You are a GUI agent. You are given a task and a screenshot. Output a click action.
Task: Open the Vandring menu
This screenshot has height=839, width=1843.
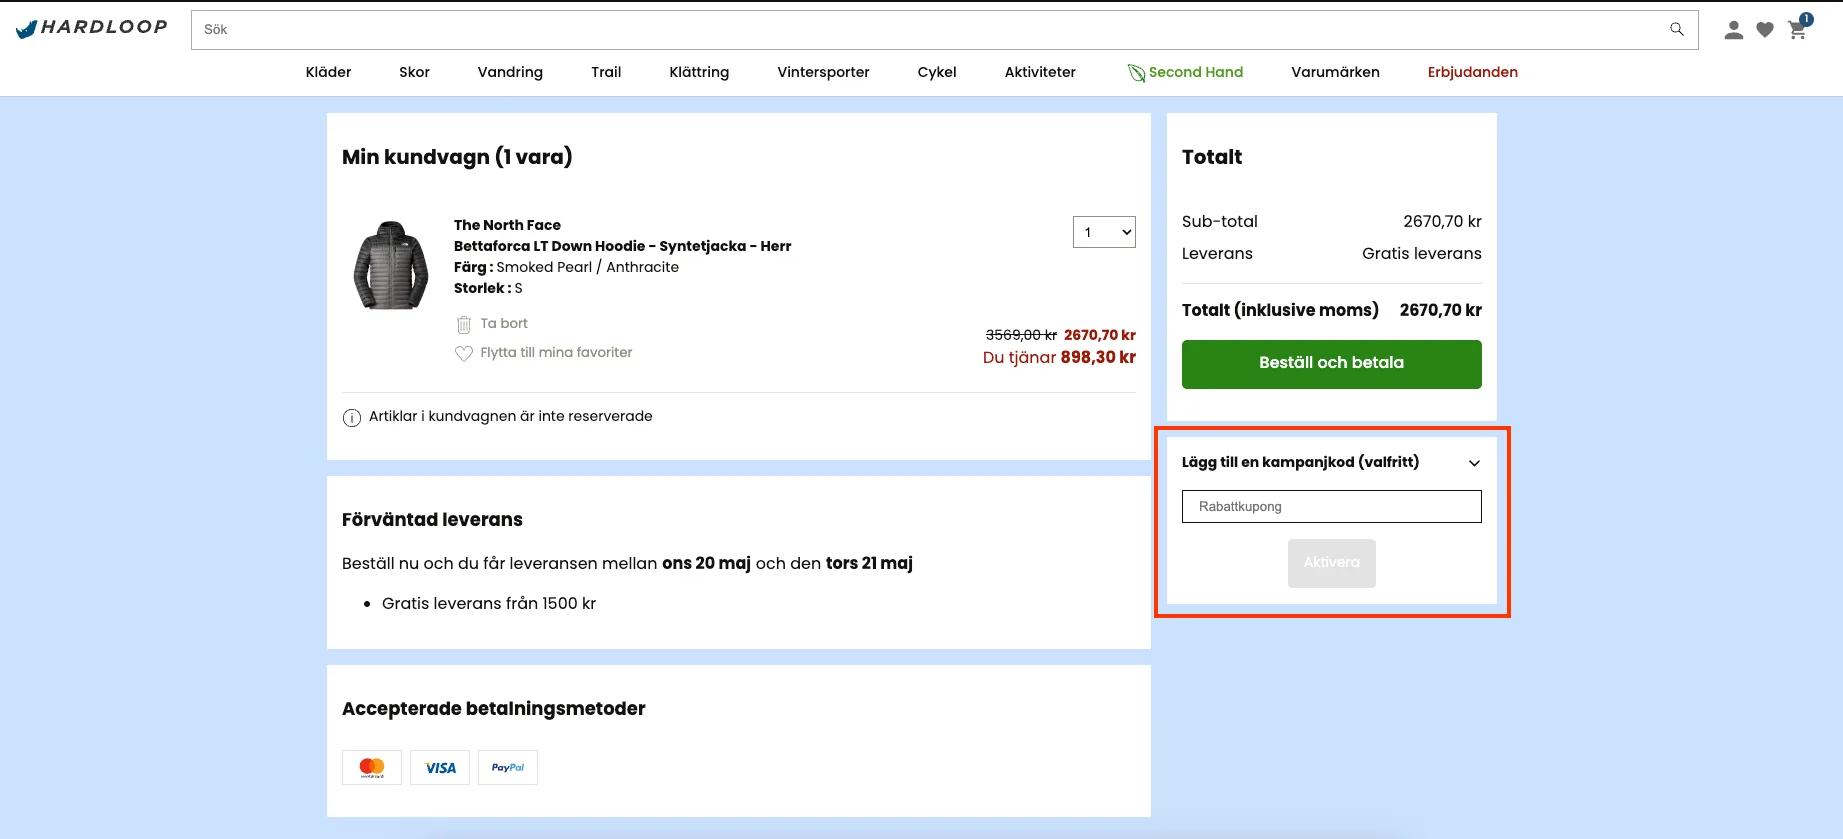coord(510,72)
